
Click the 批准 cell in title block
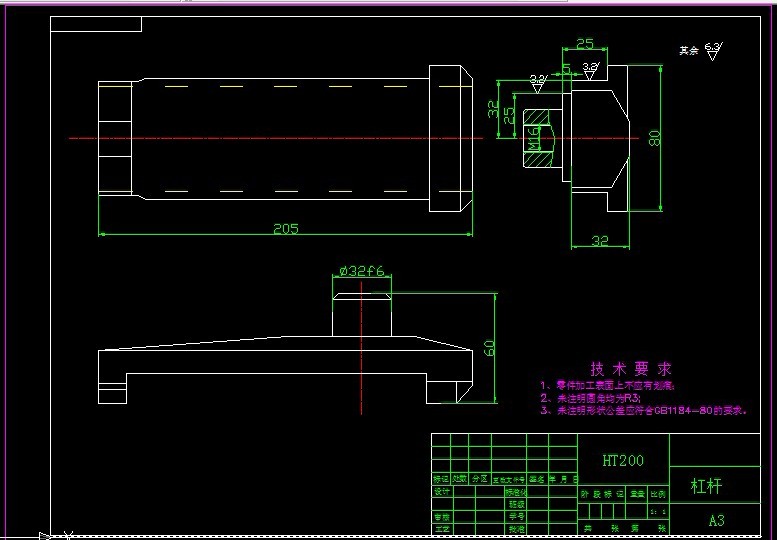coord(516,529)
